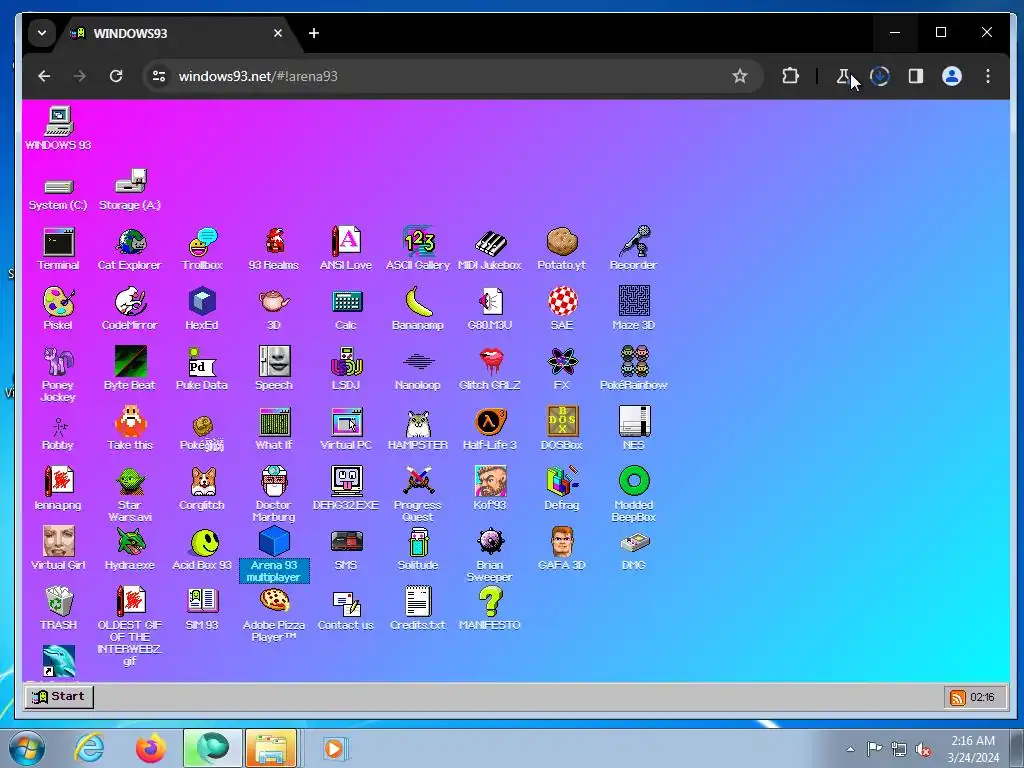Go back in browser history
Screen dimensions: 1024x768
coord(44,76)
